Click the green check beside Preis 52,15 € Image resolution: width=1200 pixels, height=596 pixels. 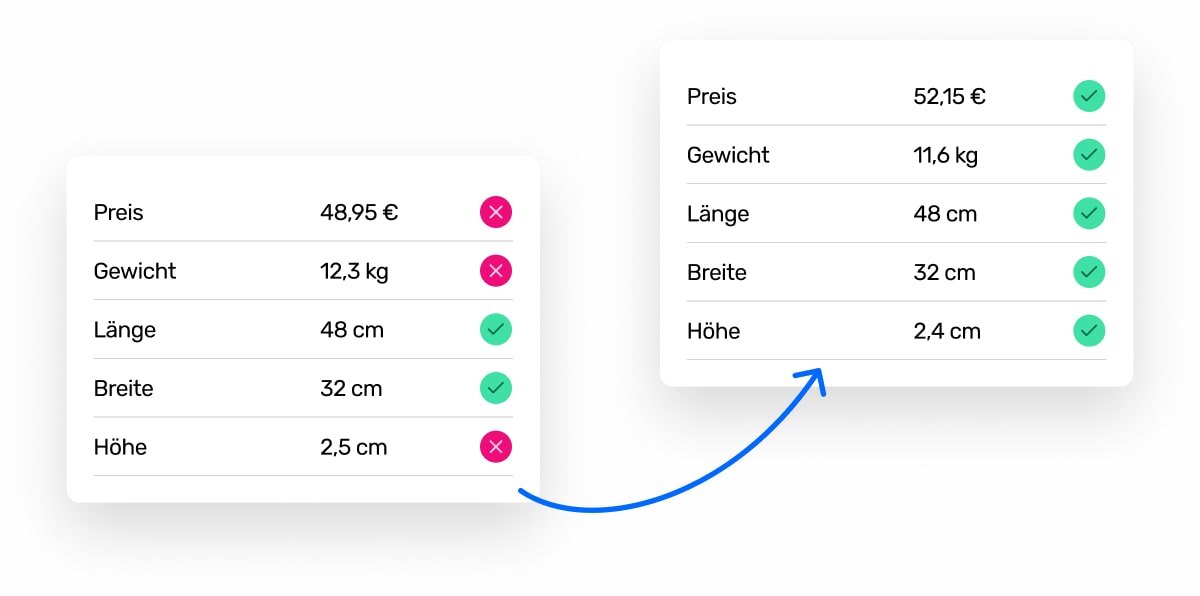point(1089,97)
